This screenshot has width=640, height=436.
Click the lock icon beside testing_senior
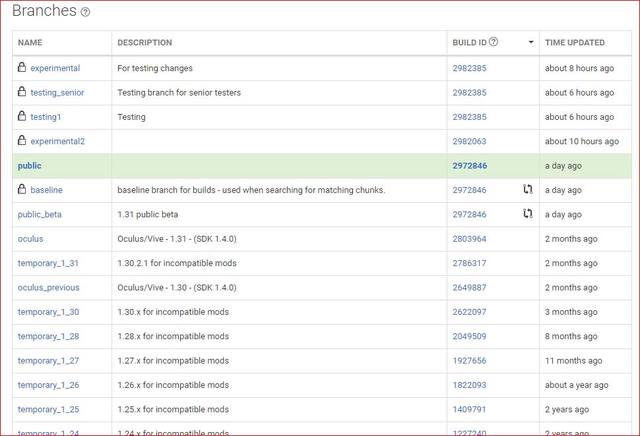(22, 92)
